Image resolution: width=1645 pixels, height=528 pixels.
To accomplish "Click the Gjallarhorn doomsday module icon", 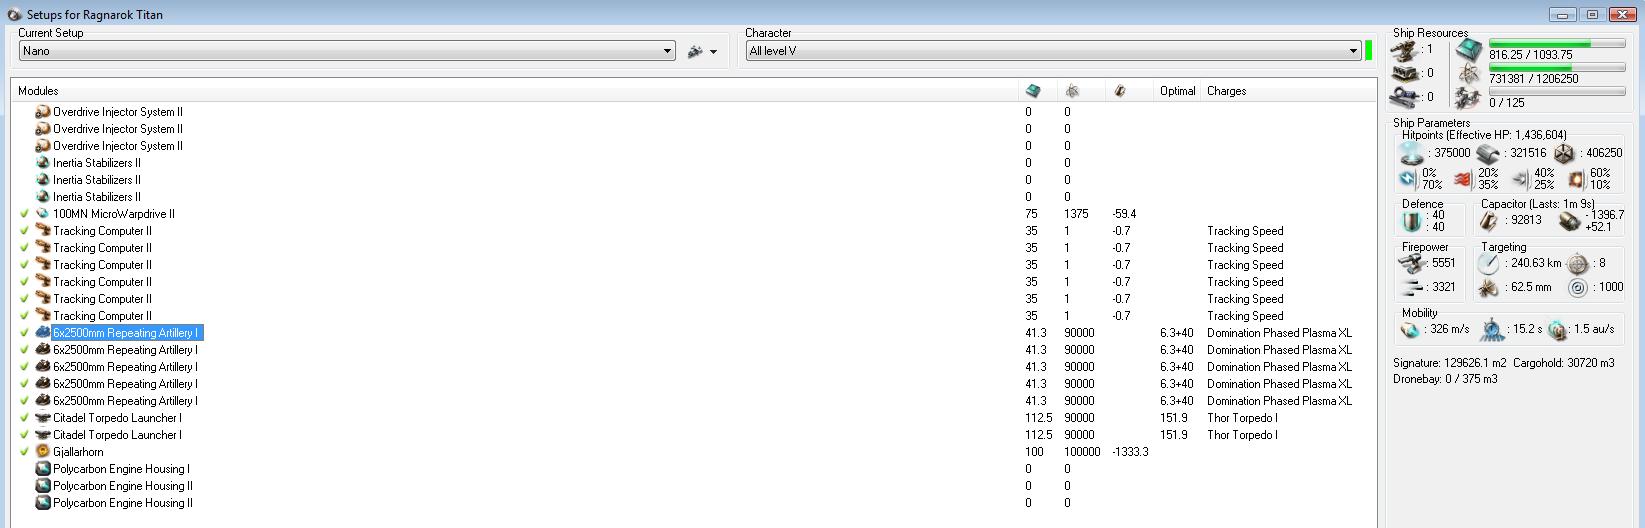I will 43,452.
